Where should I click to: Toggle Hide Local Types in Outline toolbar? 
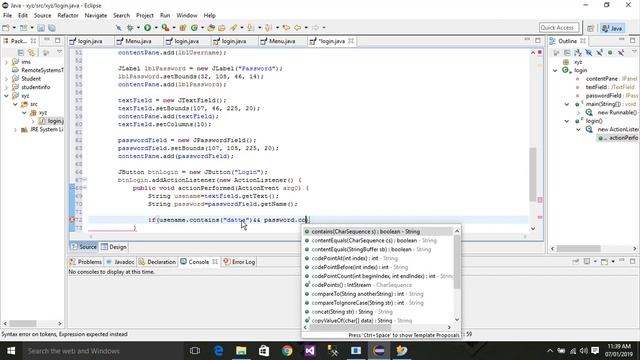click(x=621, y=53)
